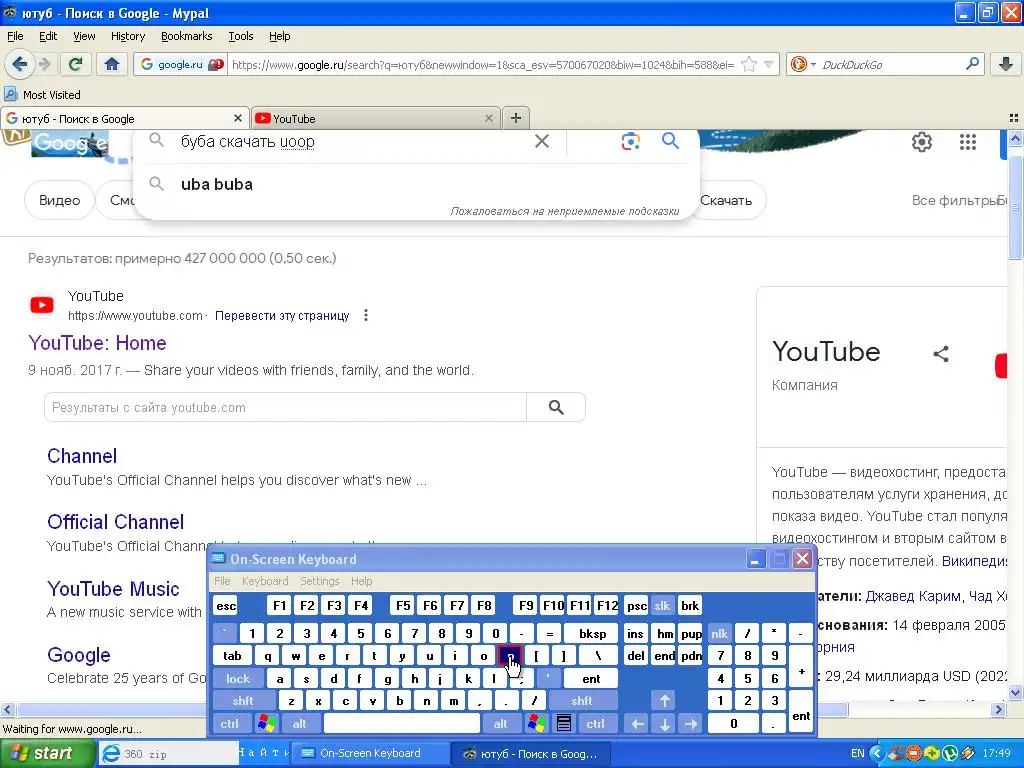Image resolution: width=1024 pixels, height=768 pixels.
Task: Click the on-screen keyboard space bar
Action: [402, 724]
